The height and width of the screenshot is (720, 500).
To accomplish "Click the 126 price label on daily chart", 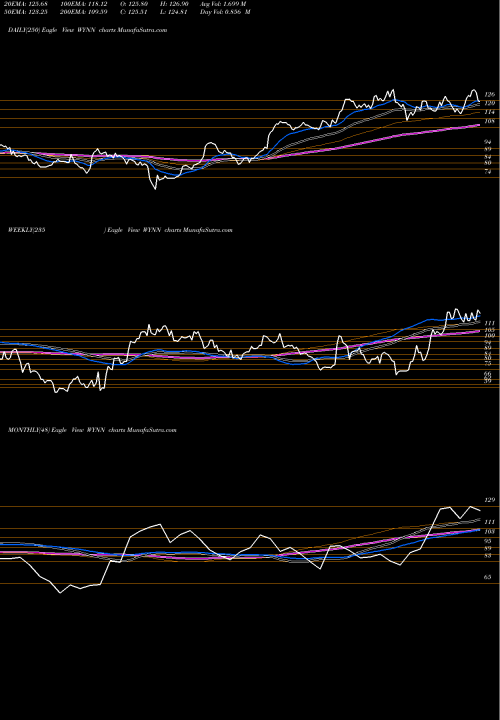I will [490, 94].
